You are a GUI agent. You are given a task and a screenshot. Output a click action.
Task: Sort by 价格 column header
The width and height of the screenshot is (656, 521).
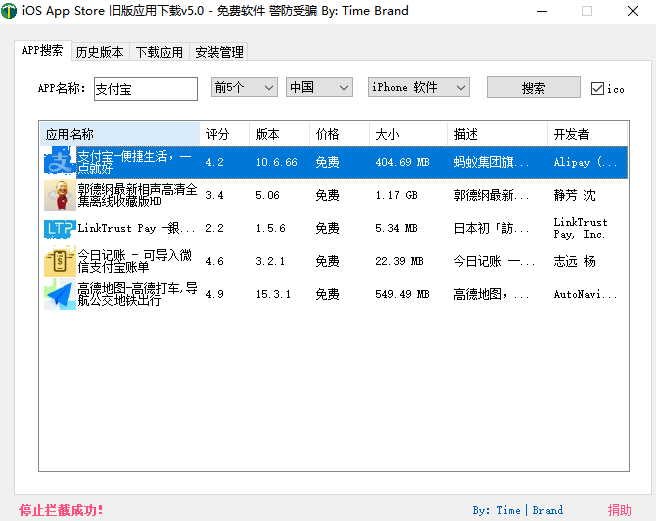click(339, 134)
